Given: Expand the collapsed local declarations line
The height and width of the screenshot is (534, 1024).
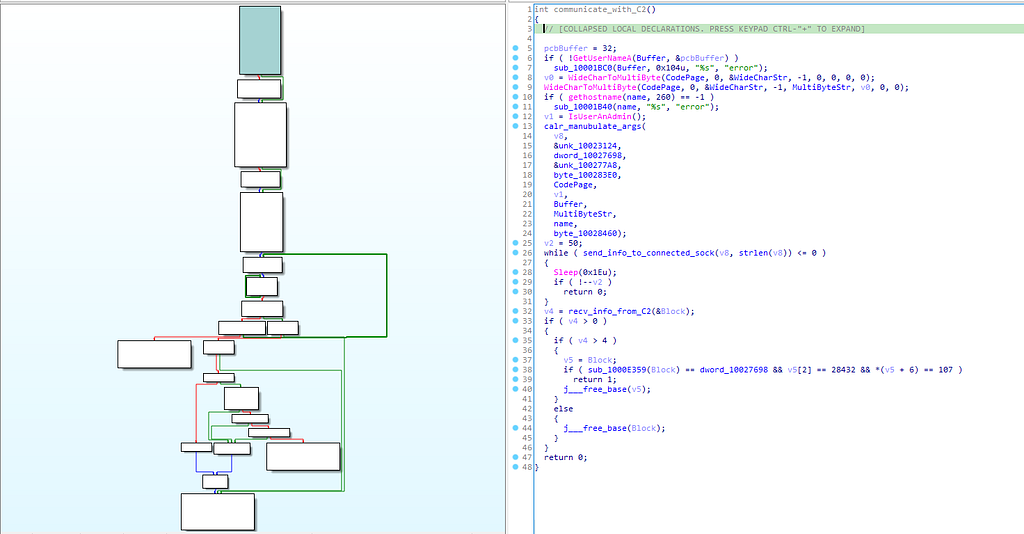Looking at the screenshot, I should tap(704, 29).
